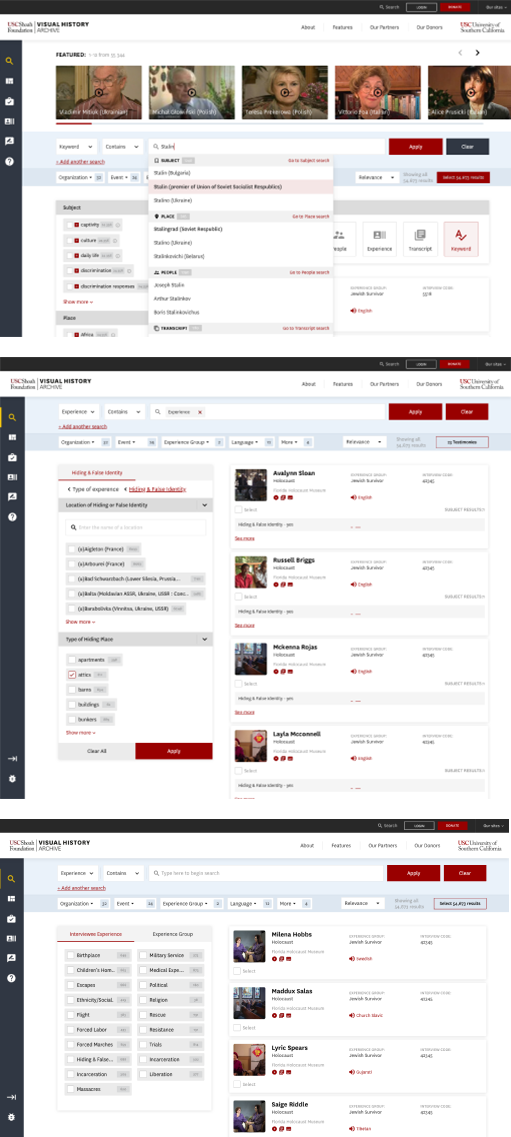The height and width of the screenshot is (1137, 511).
Task: Check the Military Service experience checkbox
Action: [143, 956]
